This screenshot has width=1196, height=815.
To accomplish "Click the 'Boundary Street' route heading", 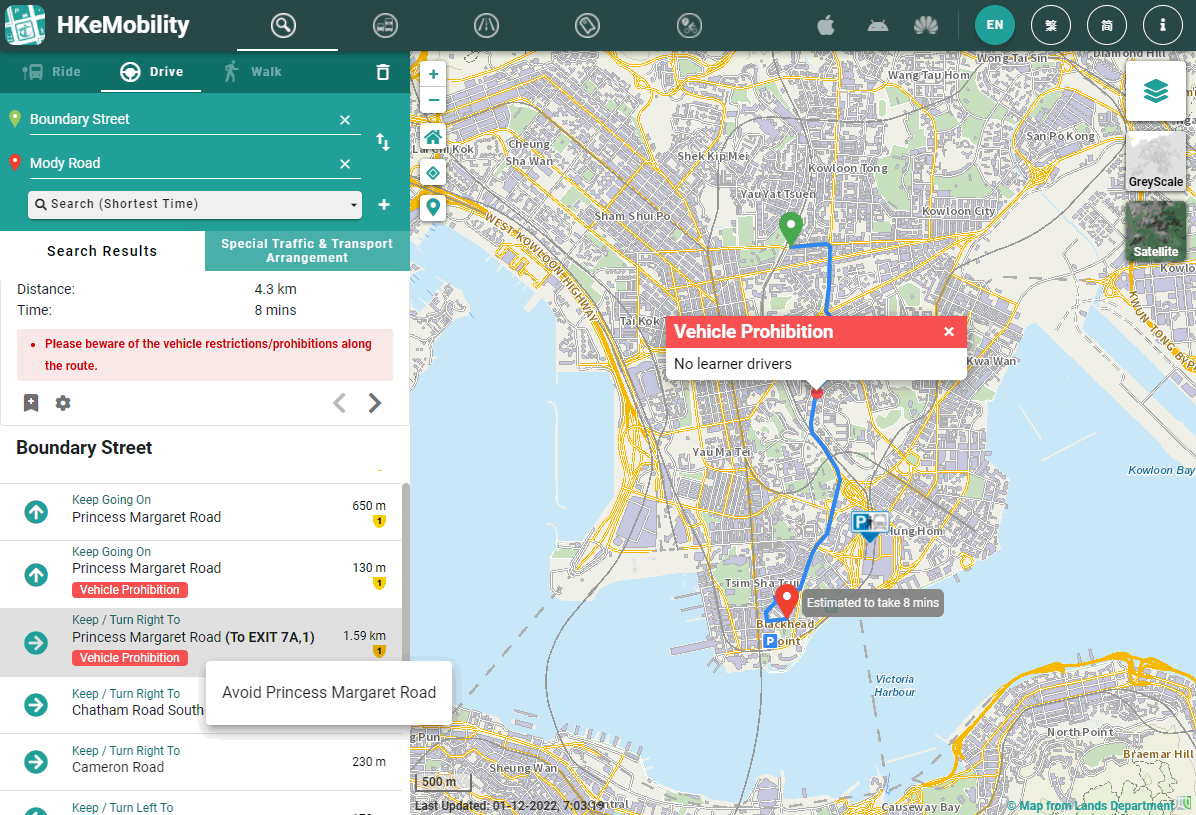I will 84,448.
